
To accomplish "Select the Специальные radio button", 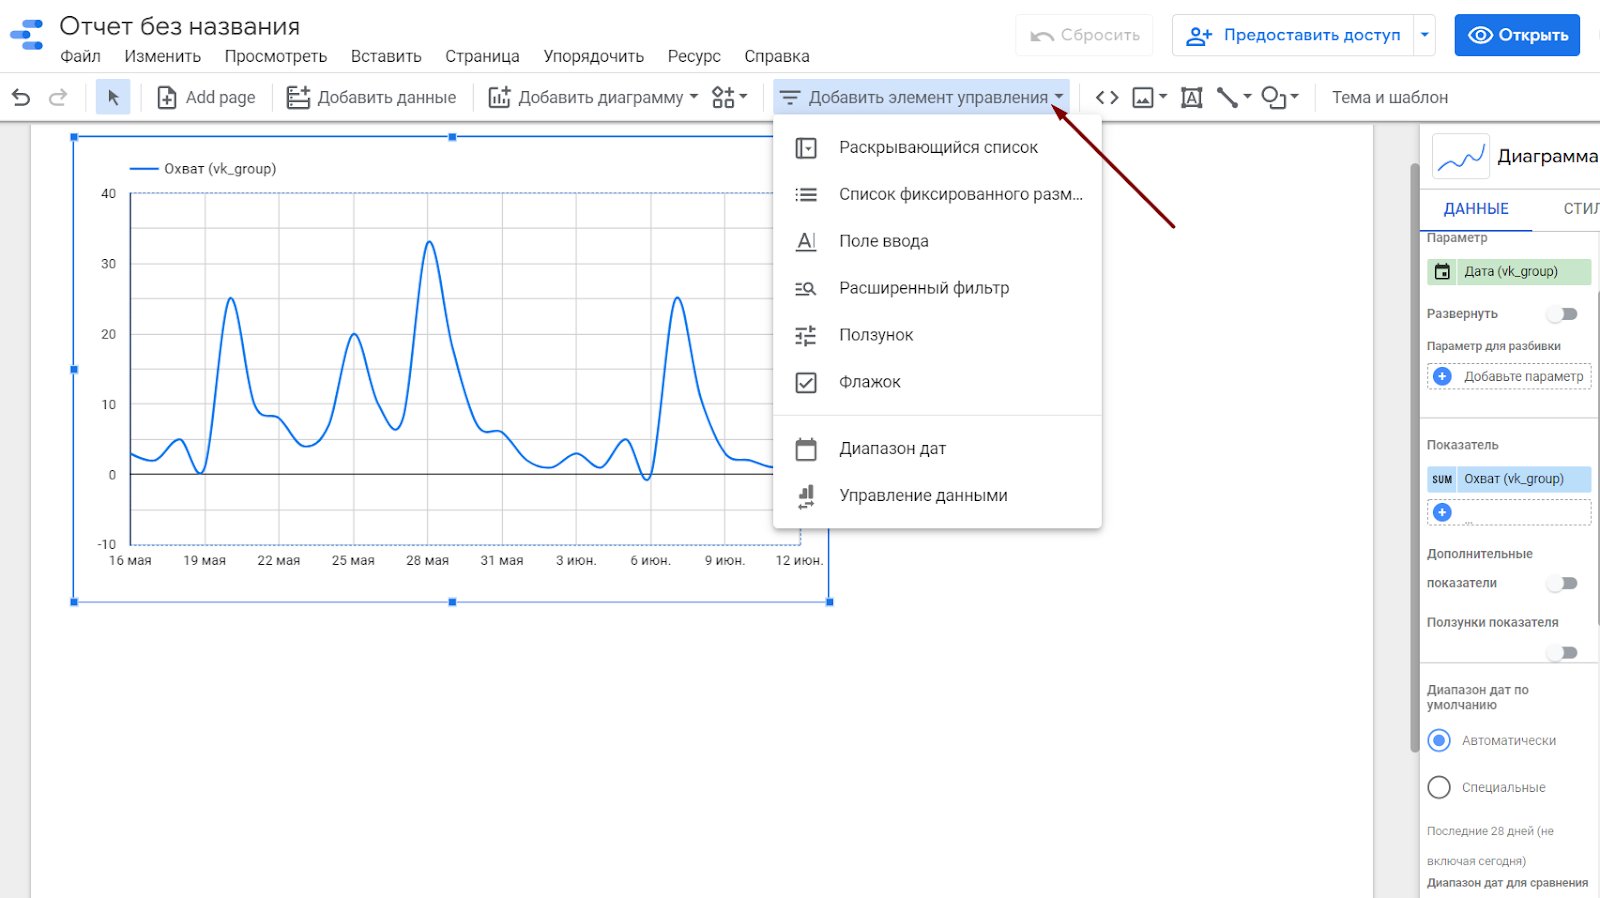I will (x=1439, y=787).
